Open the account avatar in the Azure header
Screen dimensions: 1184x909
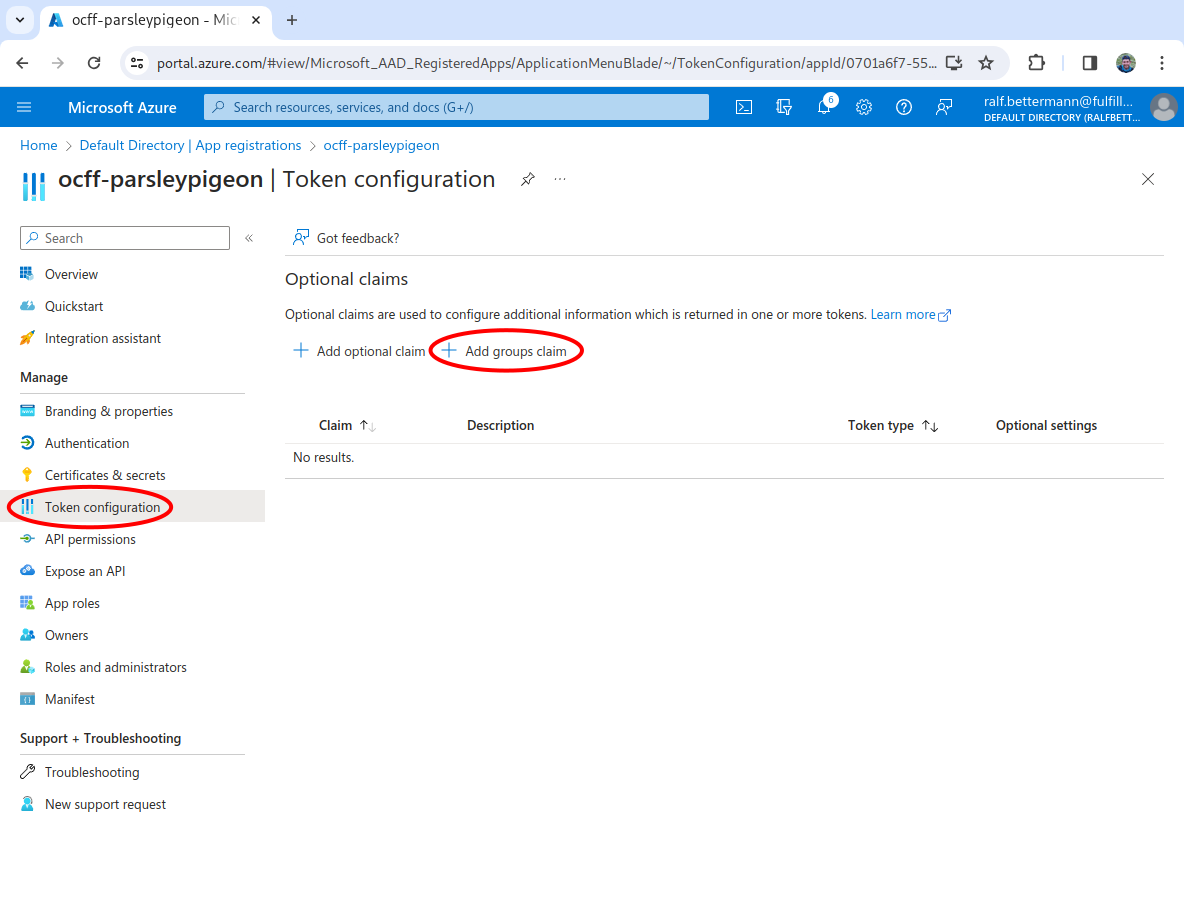click(1164, 107)
